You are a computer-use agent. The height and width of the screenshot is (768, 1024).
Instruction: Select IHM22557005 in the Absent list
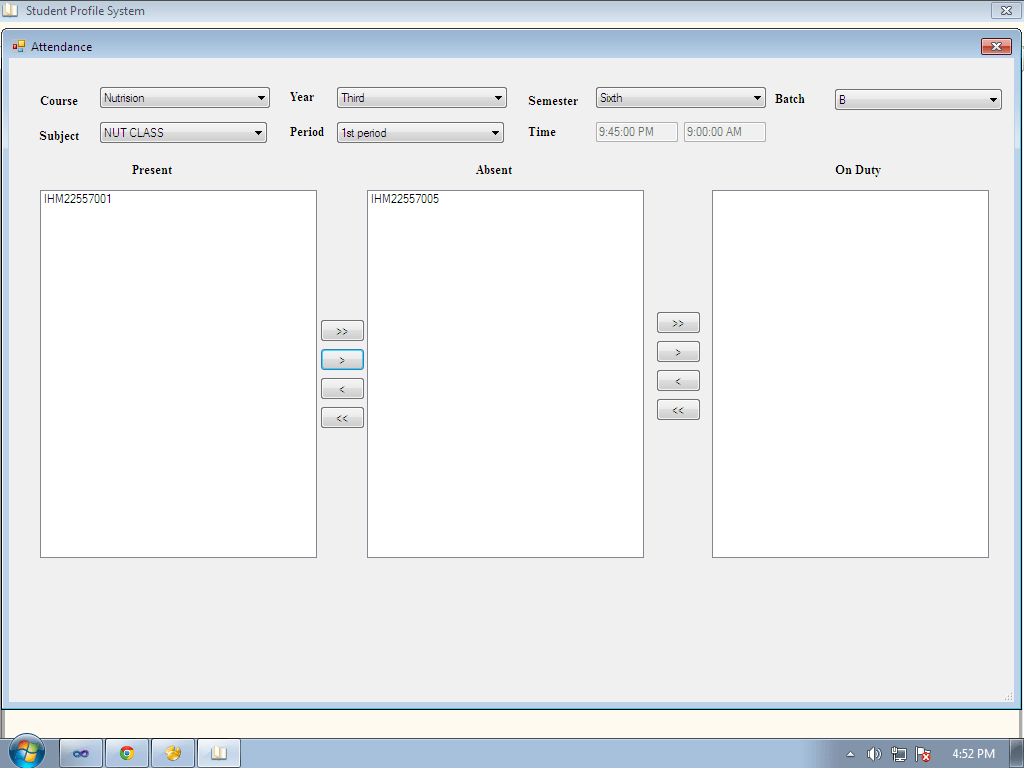point(405,199)
